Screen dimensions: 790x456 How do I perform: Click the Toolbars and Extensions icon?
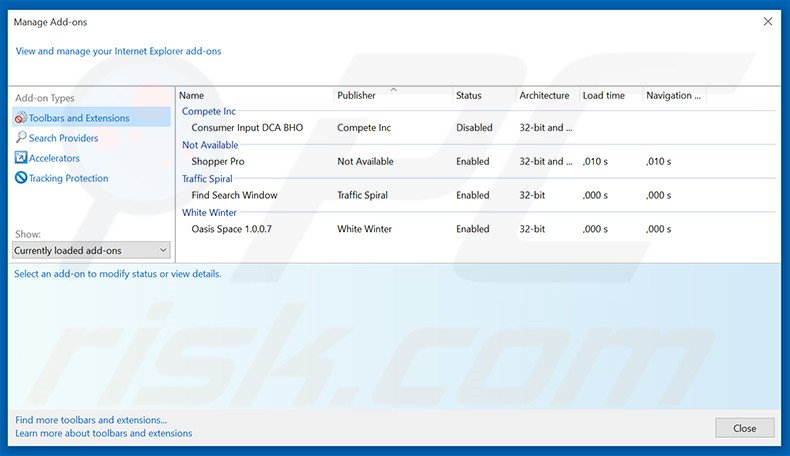[x=21, y=118]
